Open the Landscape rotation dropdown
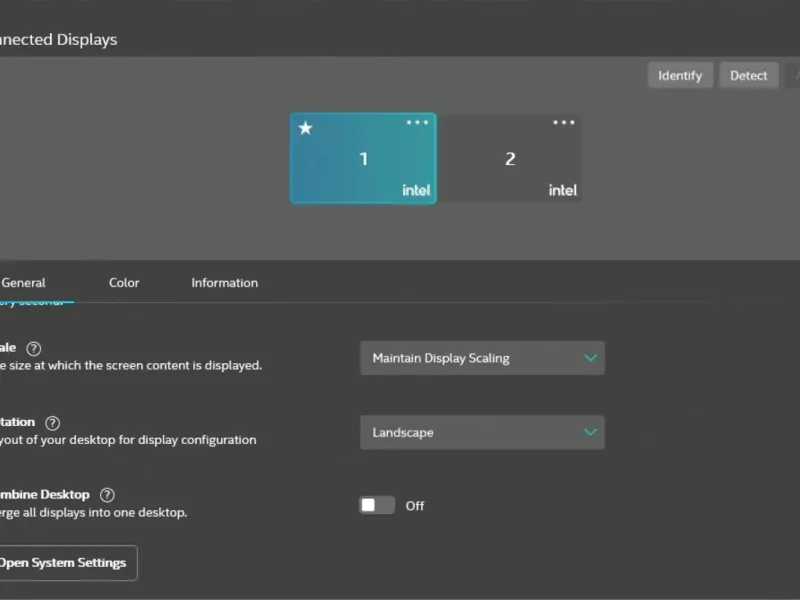 482,433
